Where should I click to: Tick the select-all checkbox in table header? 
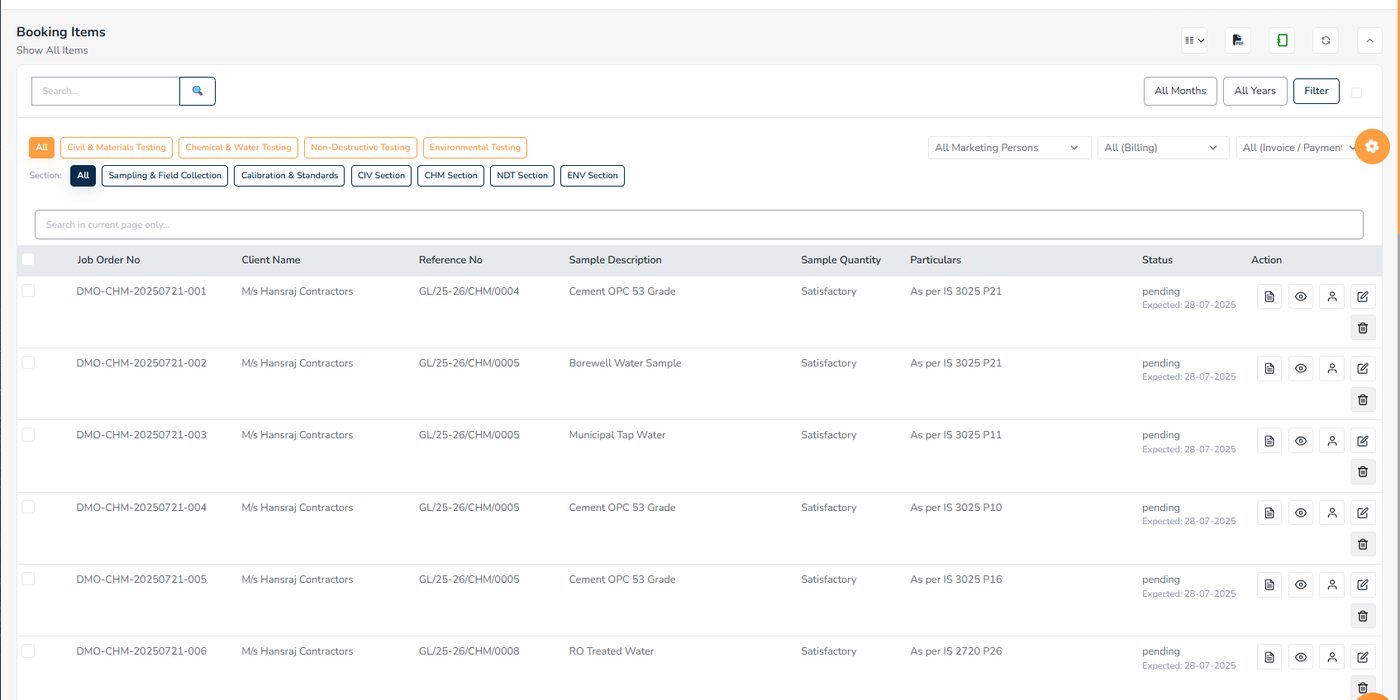tap(28, 260)
